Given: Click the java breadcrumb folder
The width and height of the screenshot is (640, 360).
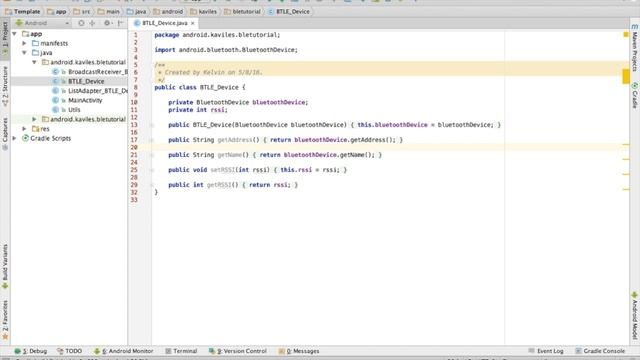Looking at the screenshot, I should (x=136, y=11).
